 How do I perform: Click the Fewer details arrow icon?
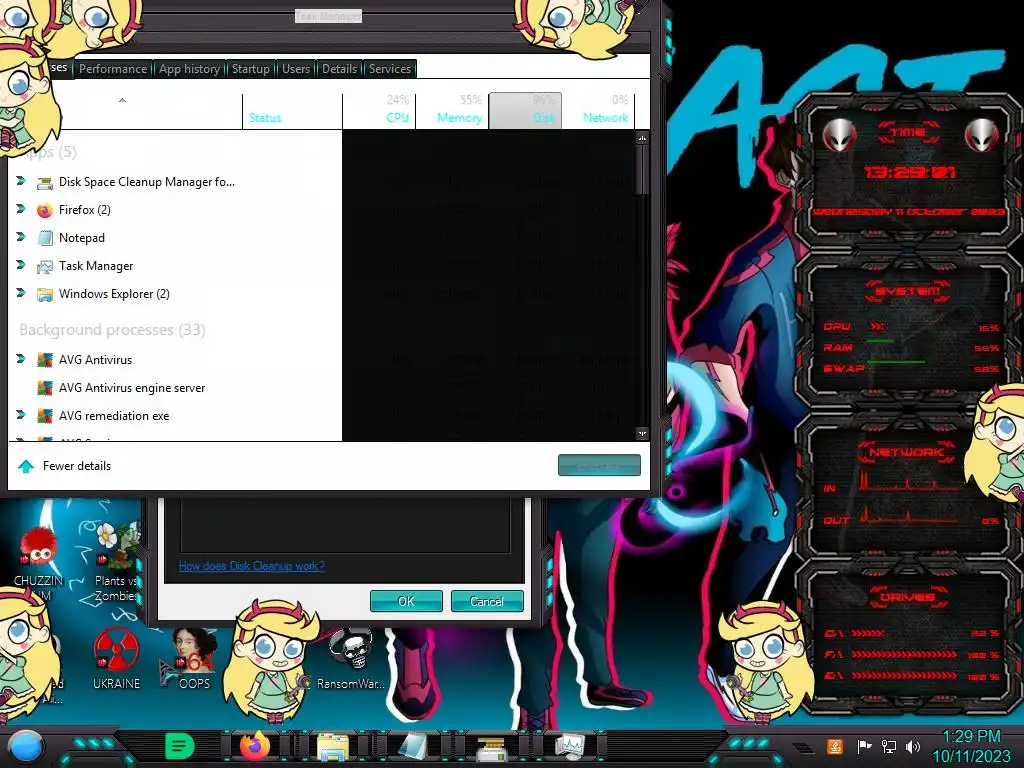pyautogui.click(x=25, y=466)
